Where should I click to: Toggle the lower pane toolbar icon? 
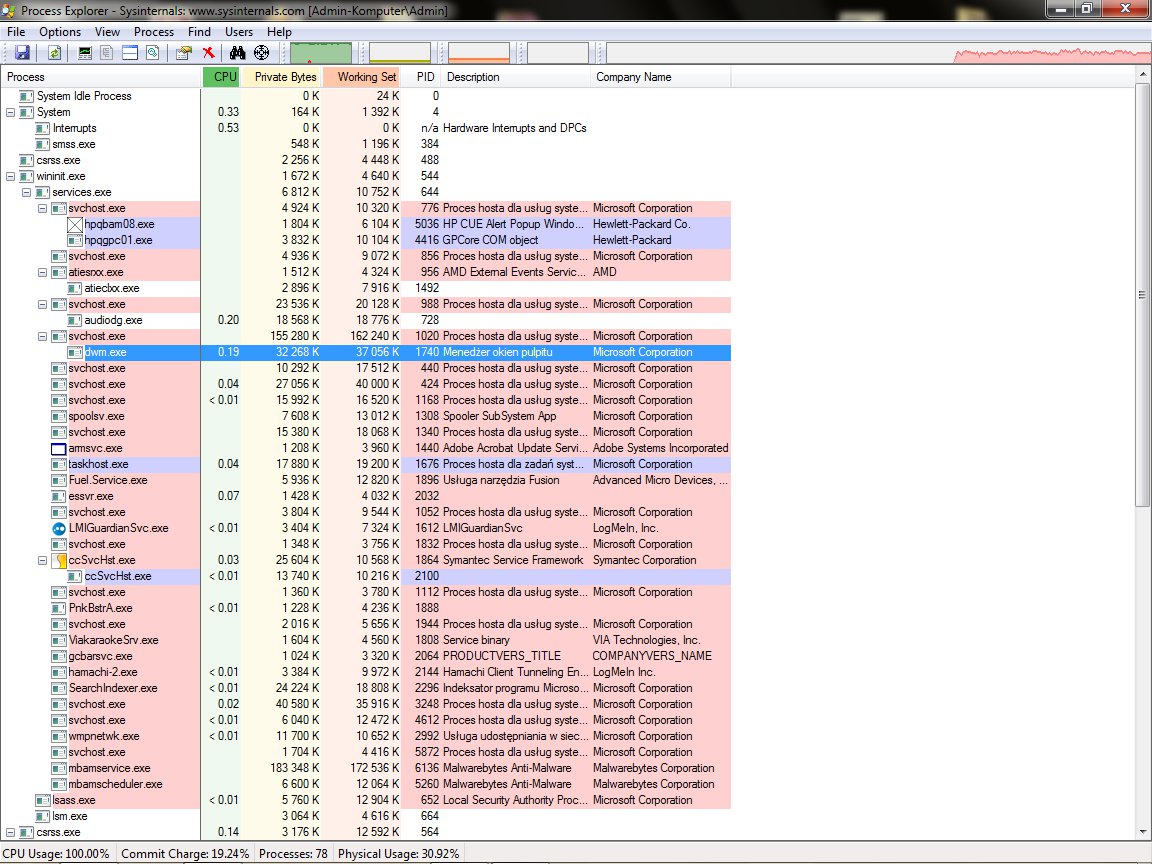point(130,53)
